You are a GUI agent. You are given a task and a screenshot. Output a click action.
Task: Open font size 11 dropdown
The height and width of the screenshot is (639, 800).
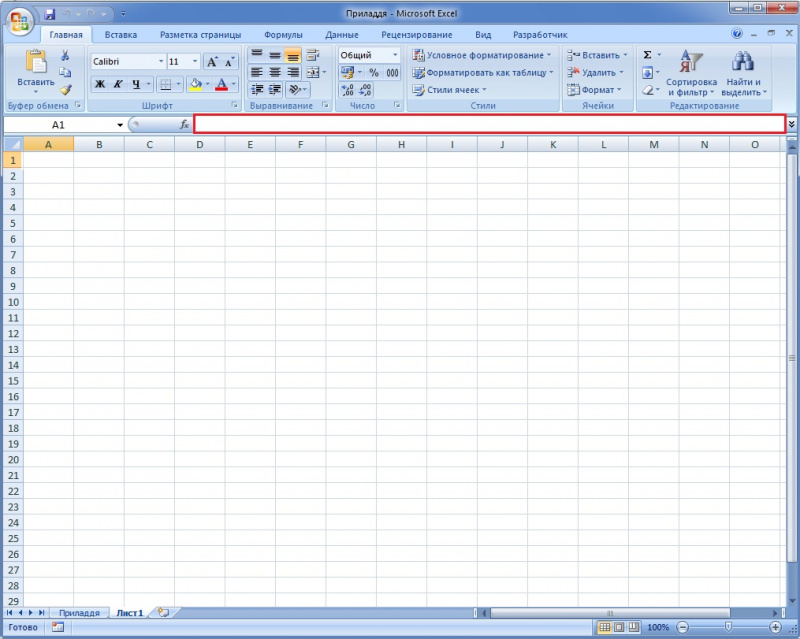tap(195, 61)
